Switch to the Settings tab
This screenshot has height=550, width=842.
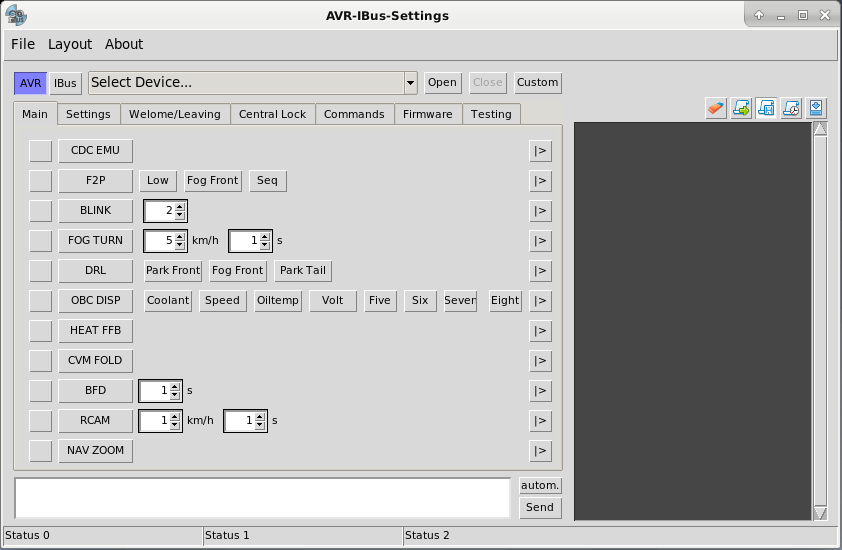(x=88, y=114)
